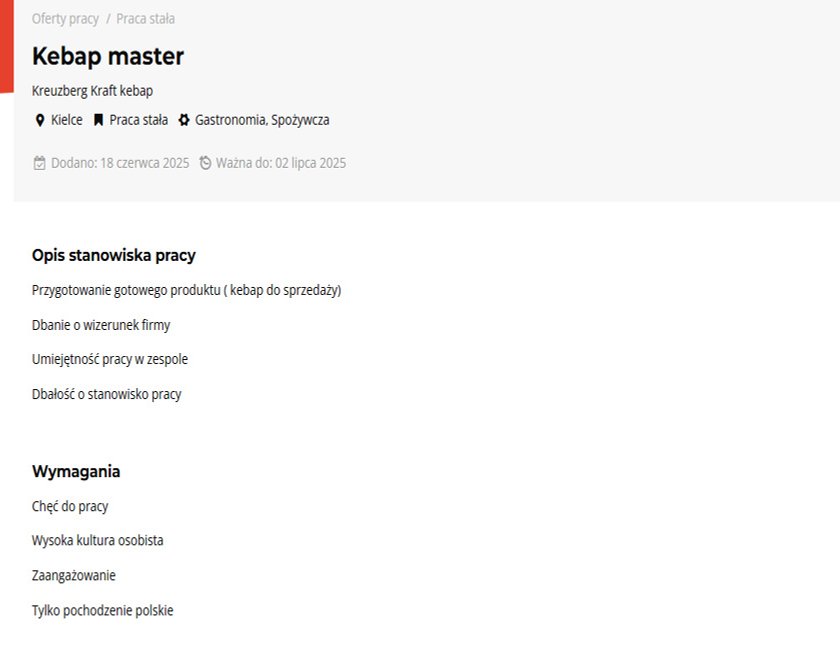
Task: Select the Kebap master job title
Action: tap(108, 56)
